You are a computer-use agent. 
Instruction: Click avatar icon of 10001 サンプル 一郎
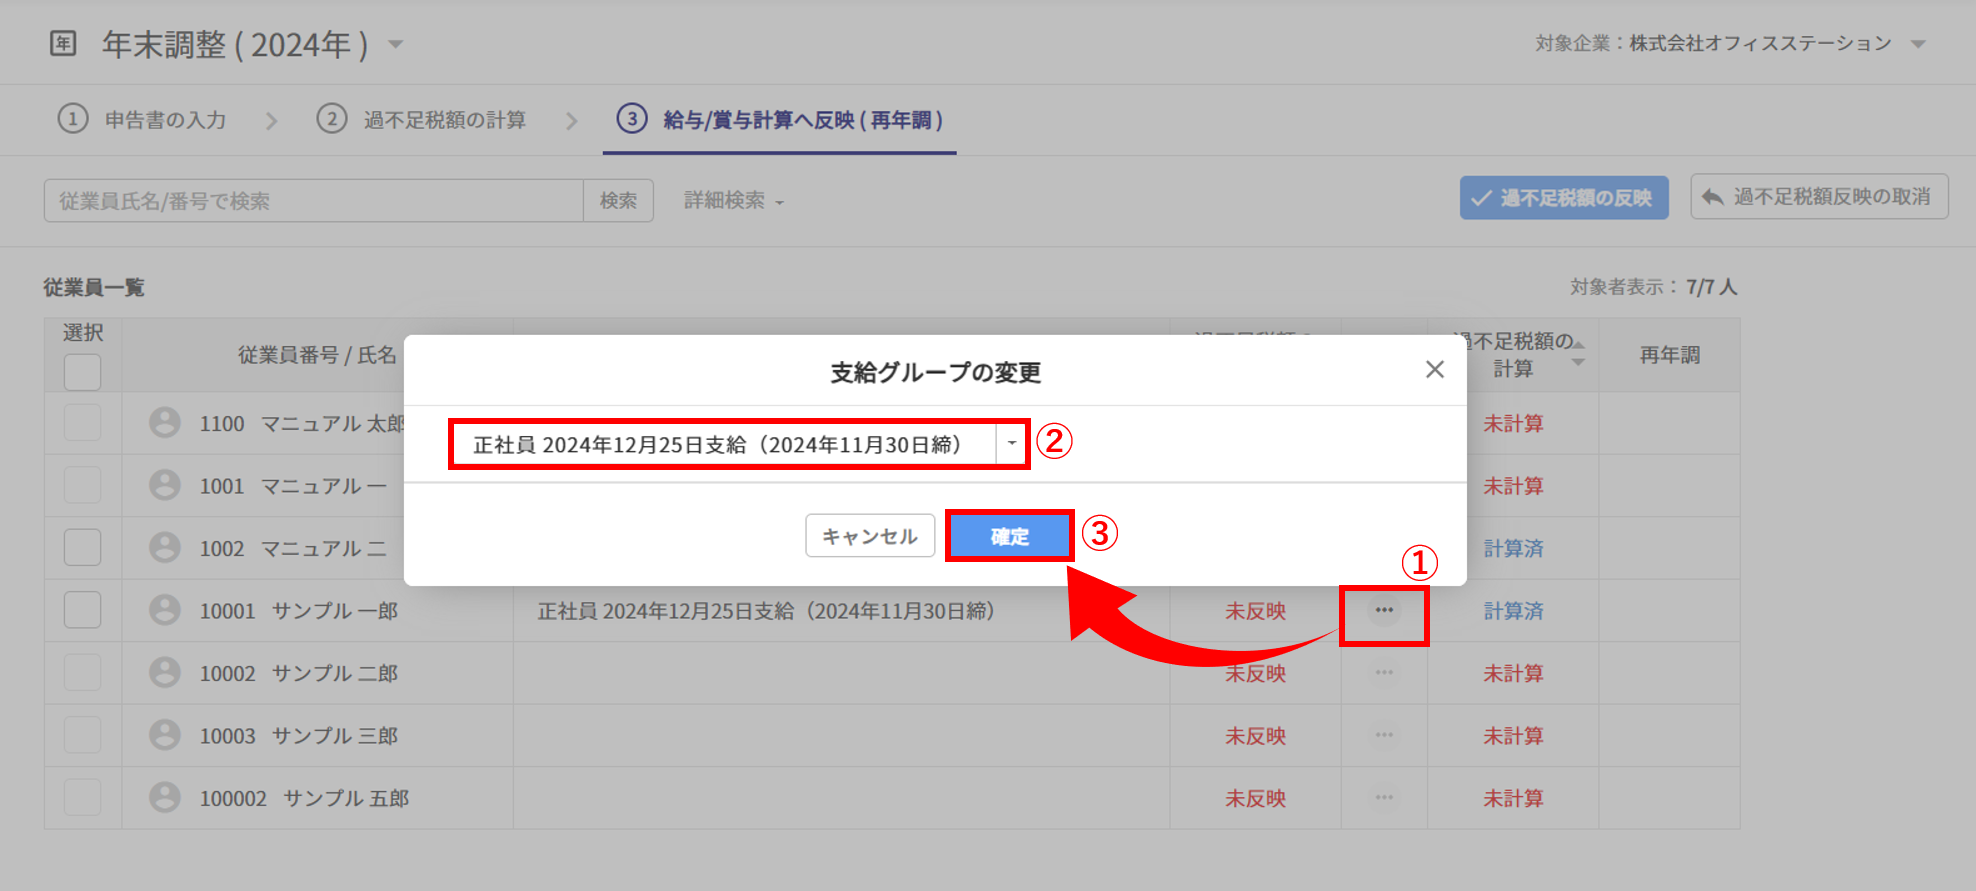(165, 610)
